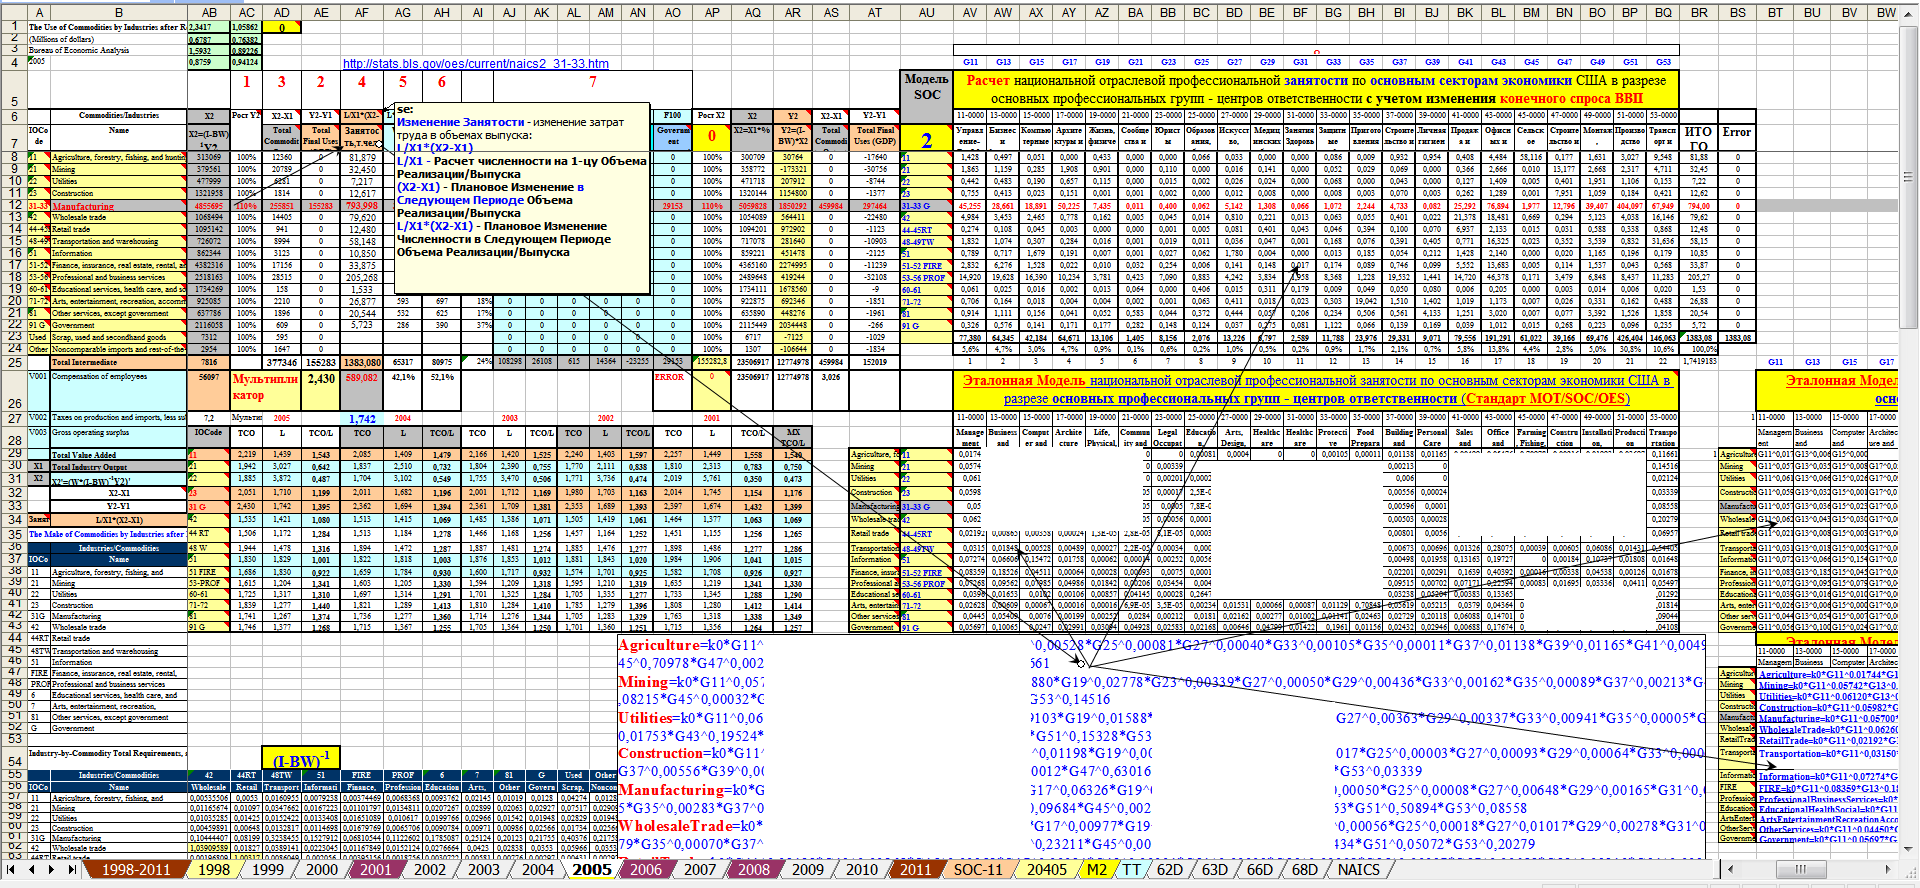Screen dimensions: 1920x888
Task: Click the yellow cell AD1 containing 0
Action: [x=282, y=28]
